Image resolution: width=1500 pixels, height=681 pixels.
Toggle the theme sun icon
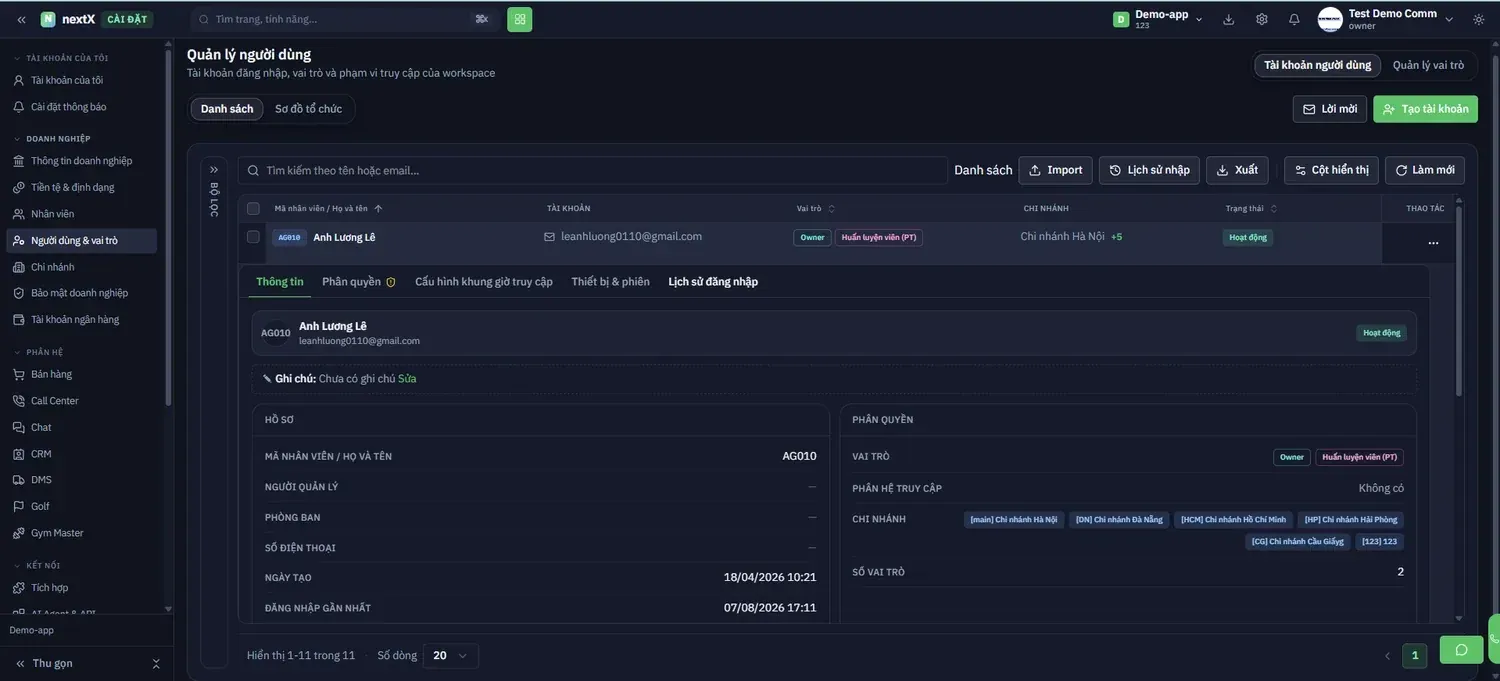click(x=1478, y=19)
